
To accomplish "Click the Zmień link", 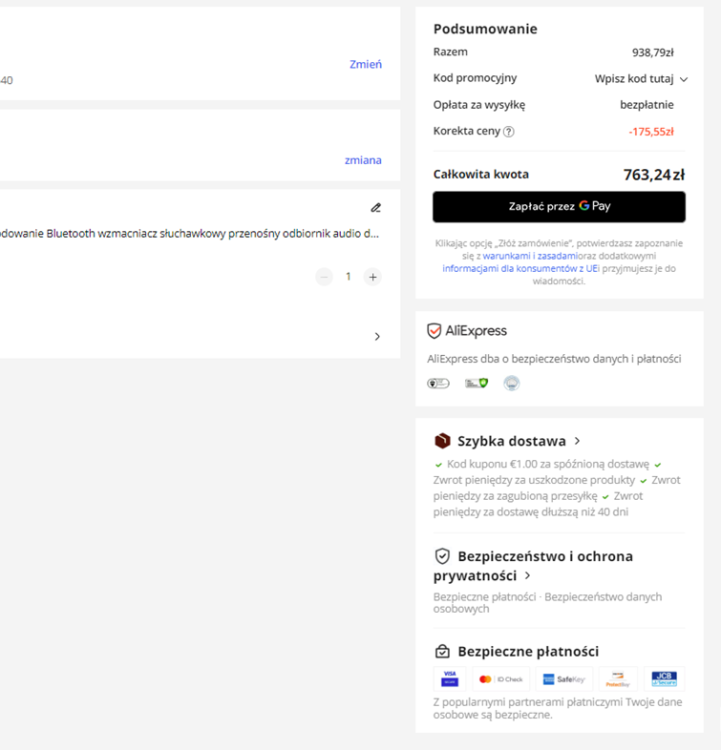I will [x=365, y=64].
